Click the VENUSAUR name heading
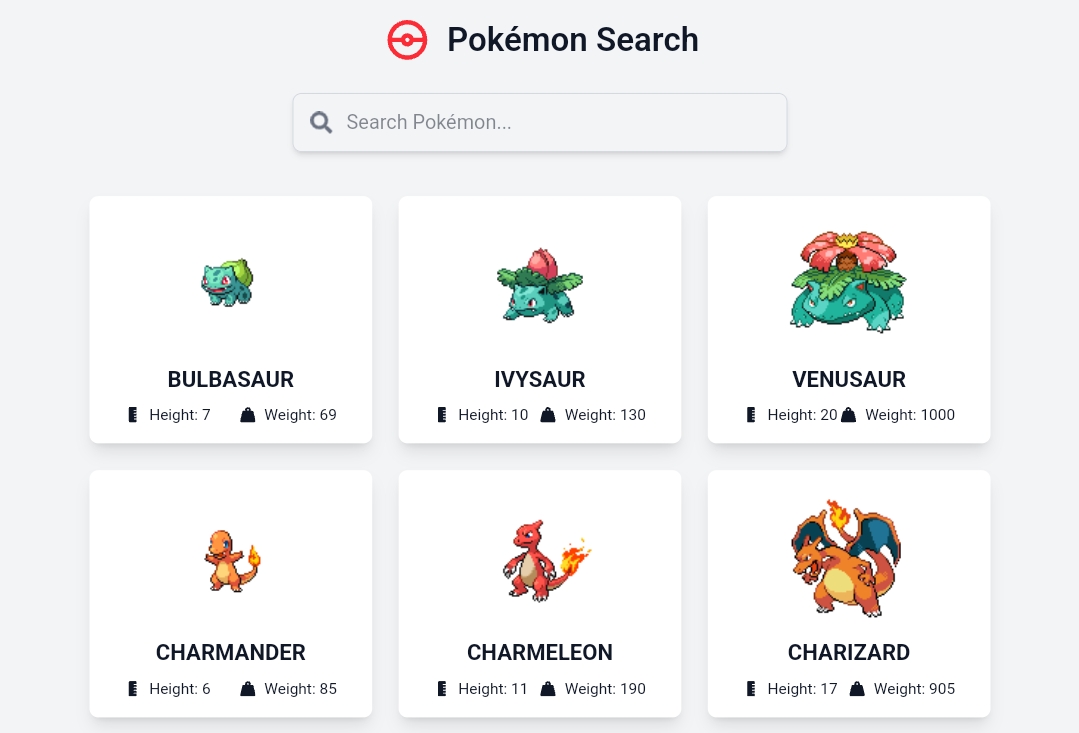Viewport: 1079px width, 733px height. (x=849, y=380)
